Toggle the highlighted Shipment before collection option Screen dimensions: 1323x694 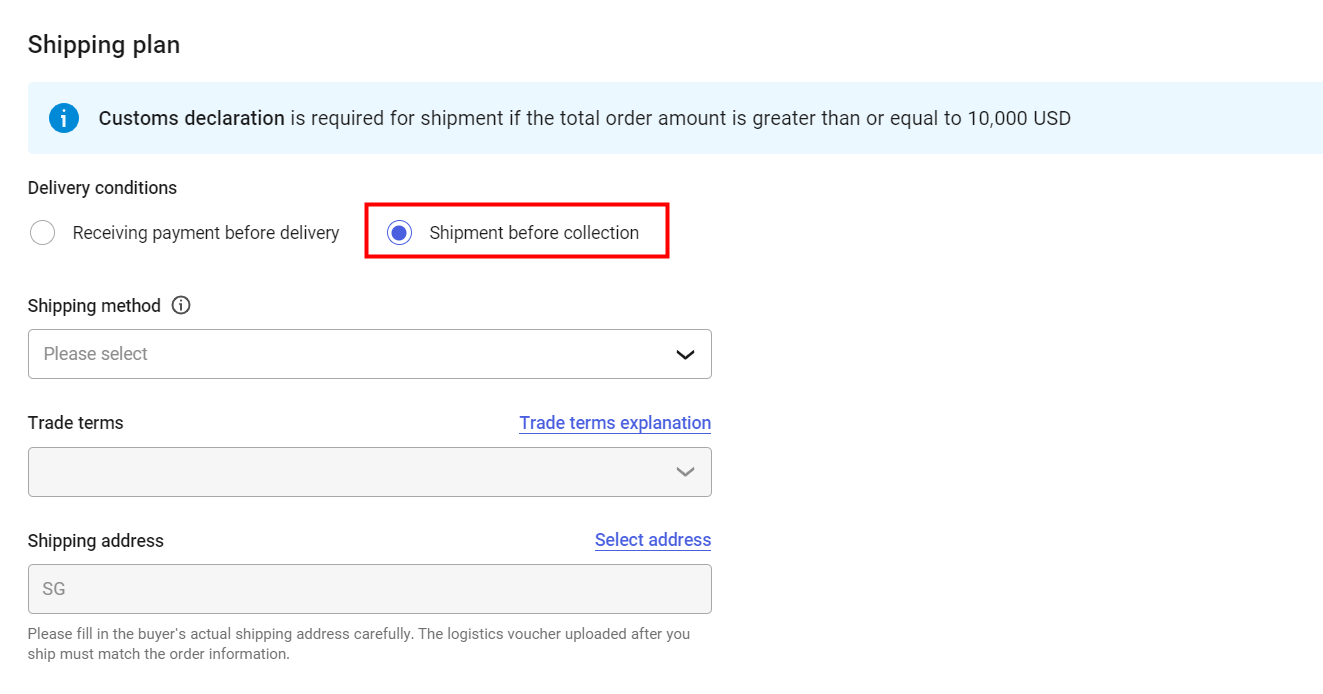(399, 232)
